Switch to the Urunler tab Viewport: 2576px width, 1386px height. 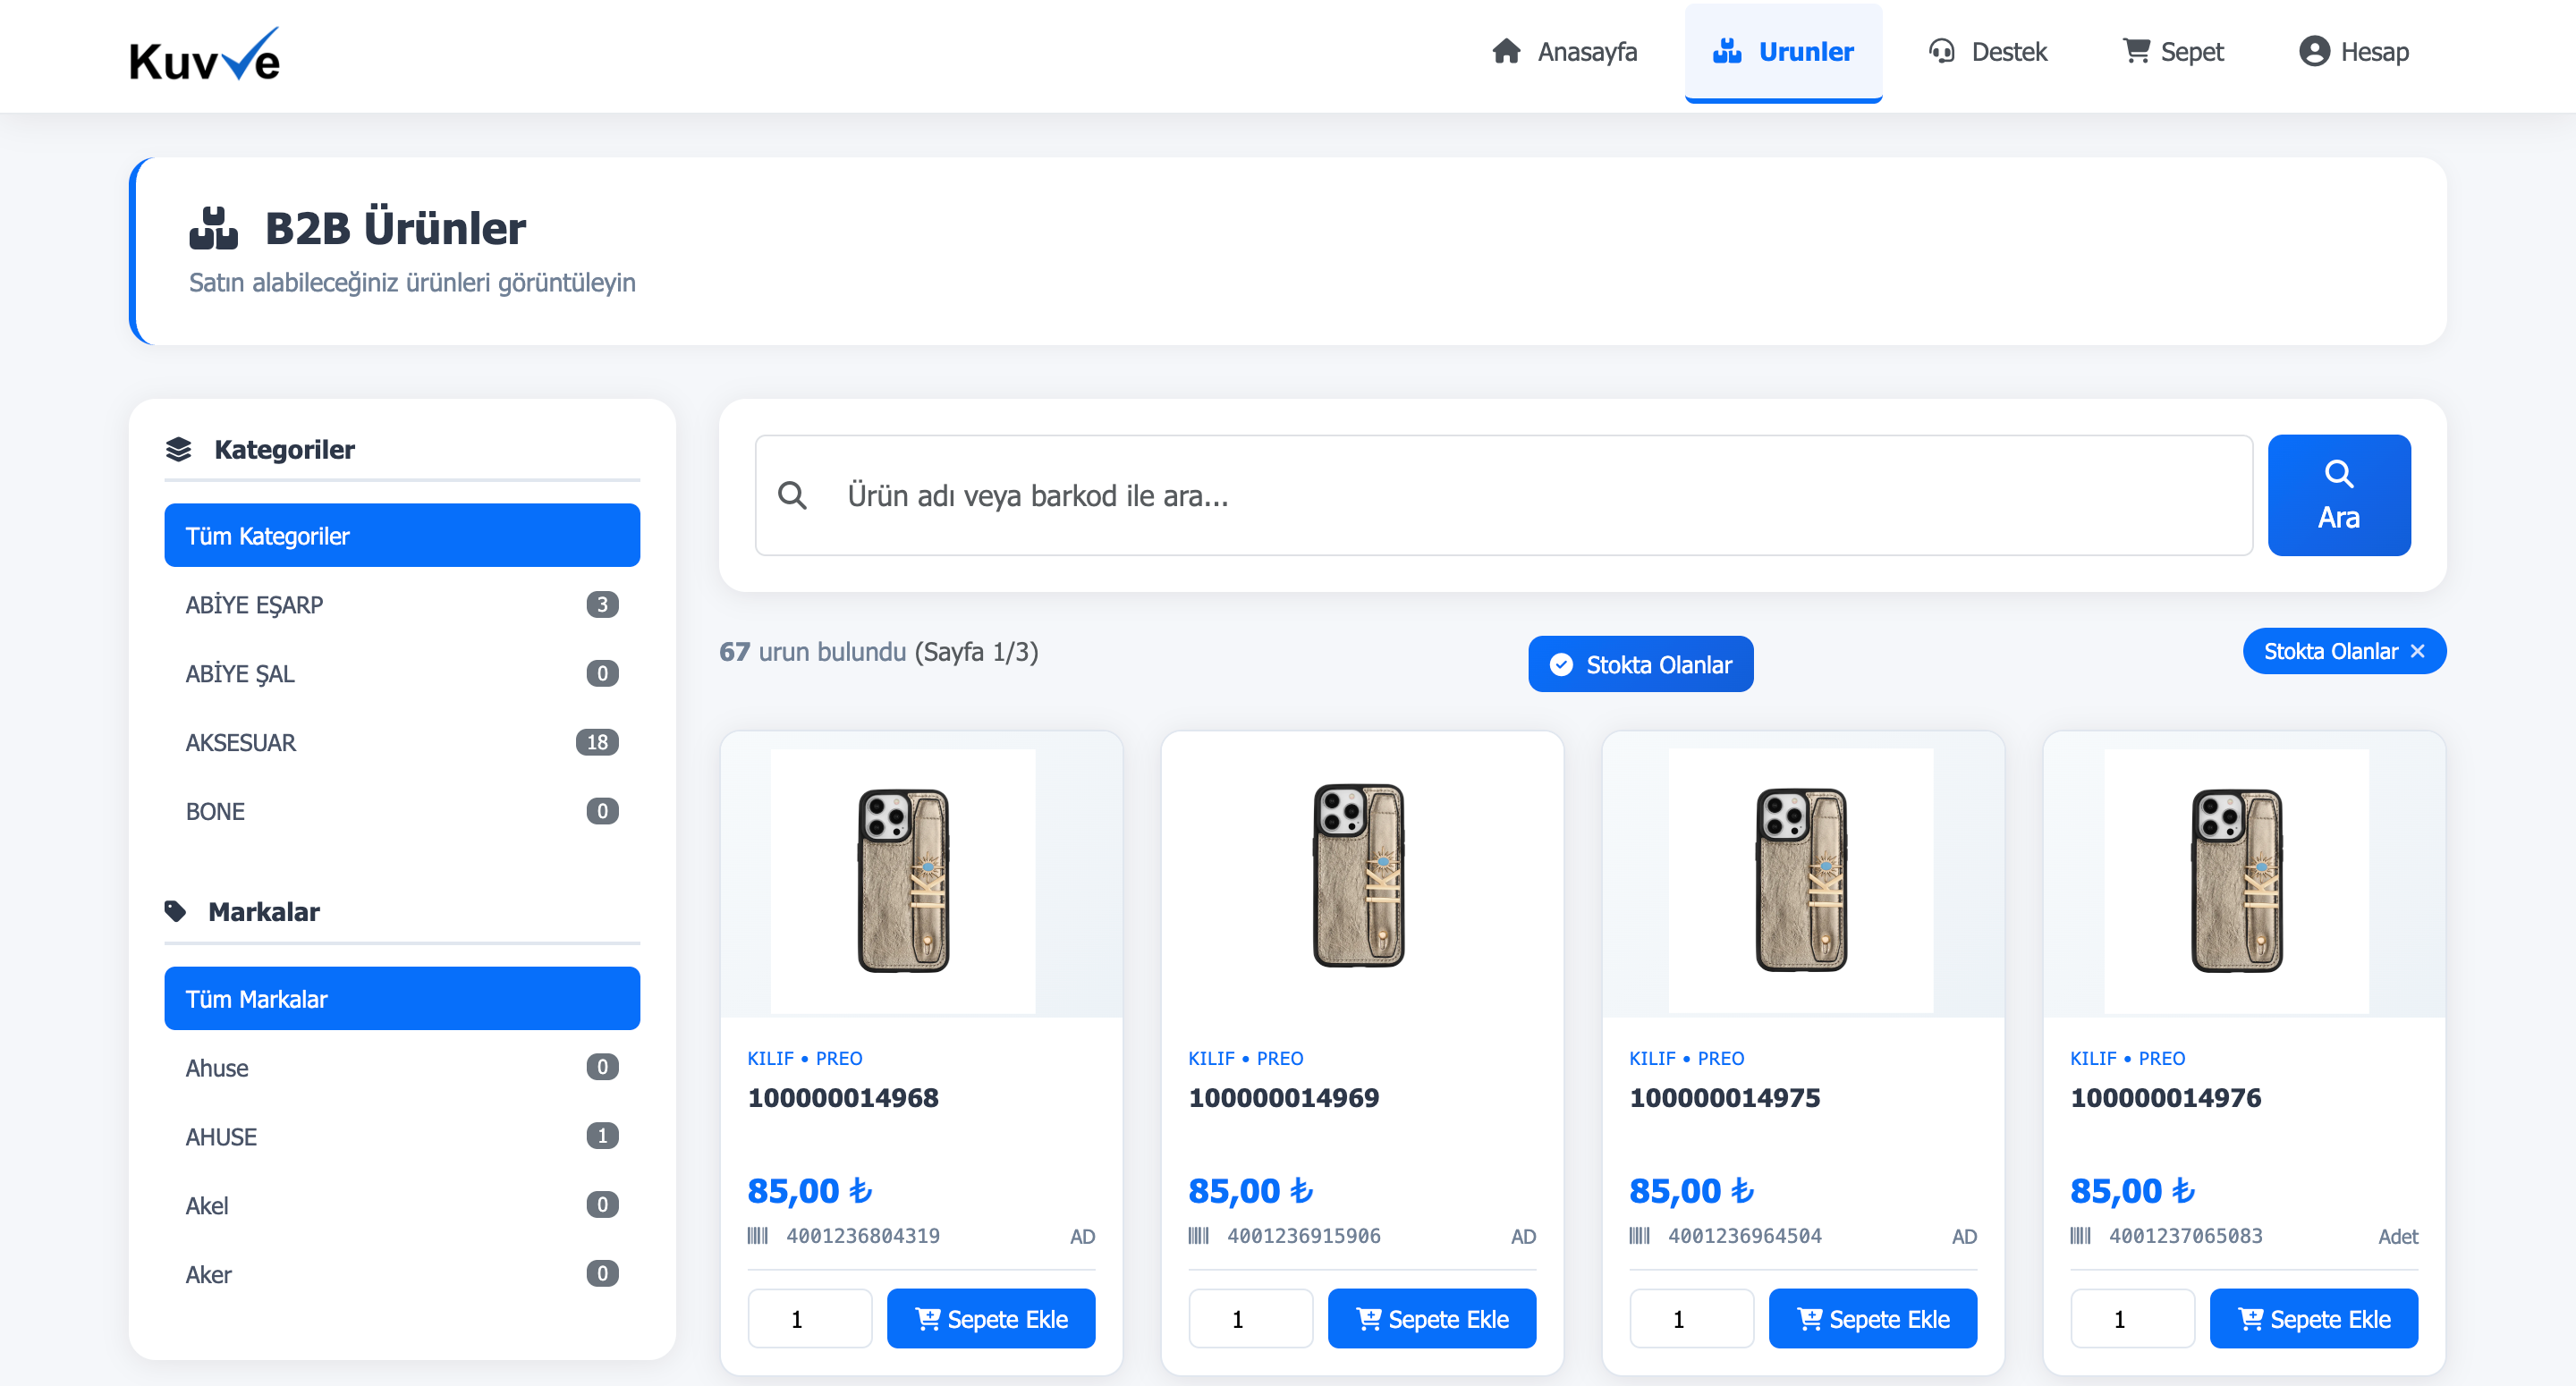[1783, 51]
